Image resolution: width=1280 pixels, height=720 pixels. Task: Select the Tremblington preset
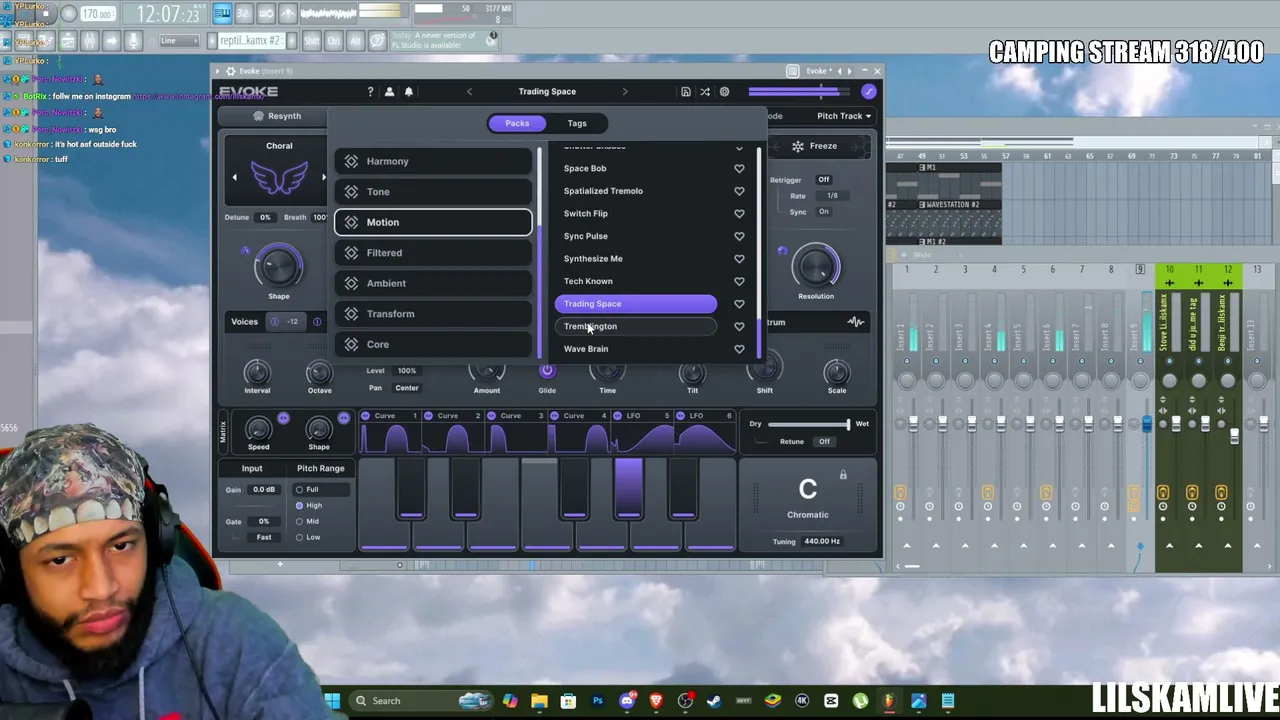[636, 327]
